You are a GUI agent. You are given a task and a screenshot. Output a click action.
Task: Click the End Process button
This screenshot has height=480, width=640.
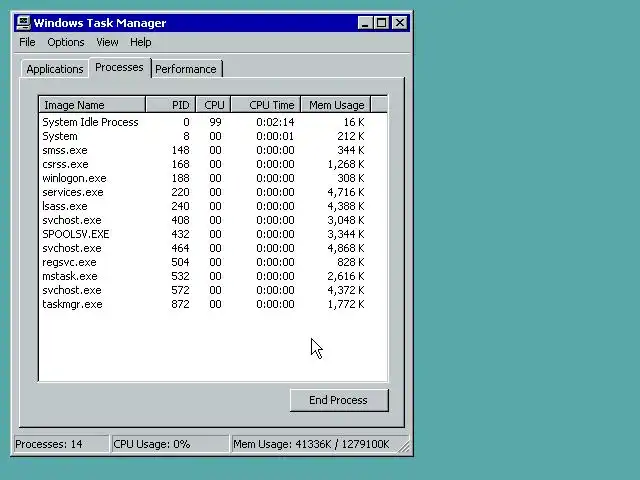(x=339, y=400)
